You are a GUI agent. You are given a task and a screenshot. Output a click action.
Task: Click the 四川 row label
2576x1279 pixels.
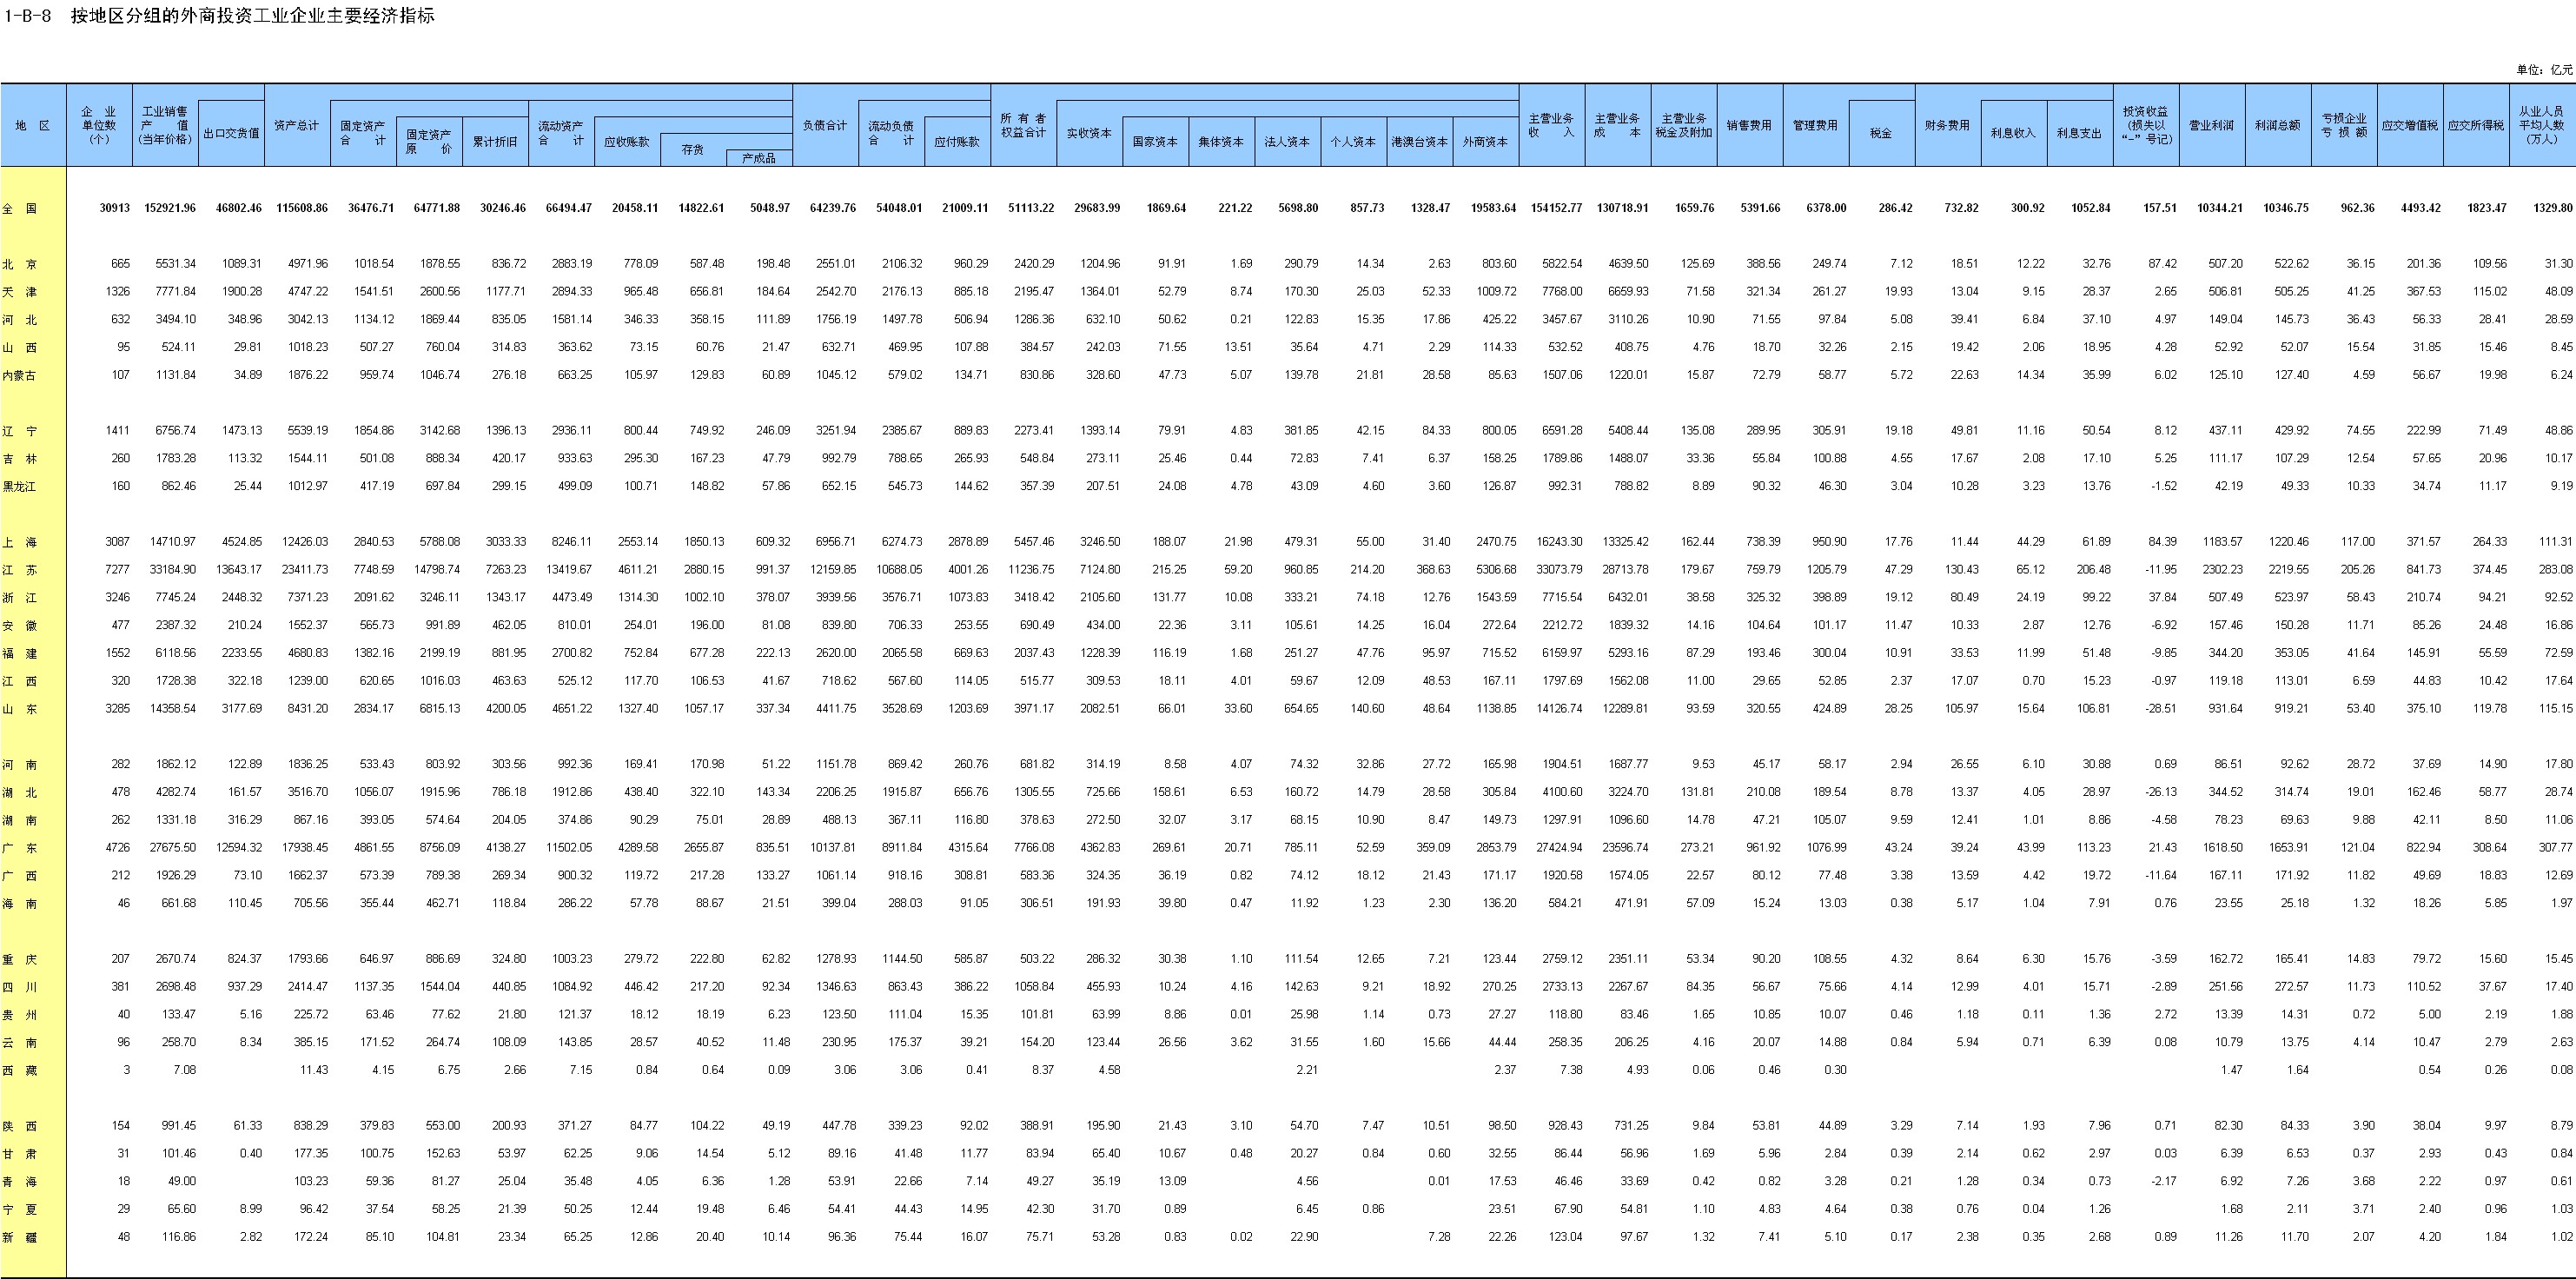coord(19,987)
